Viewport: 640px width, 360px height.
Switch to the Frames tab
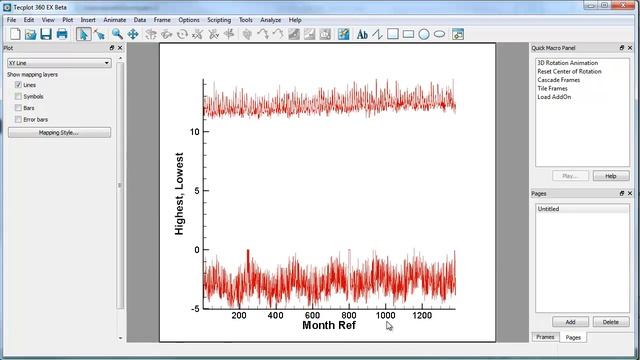pyautogui.click(x=545, y=337)
